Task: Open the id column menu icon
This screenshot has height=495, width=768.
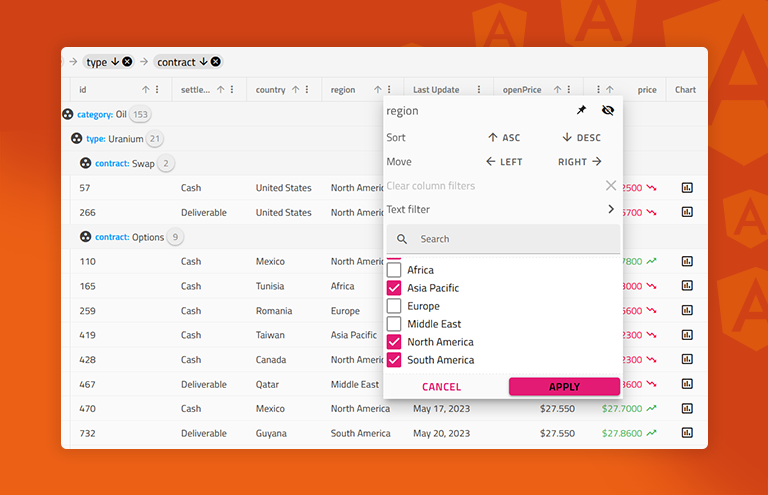Action: coord(158,90)
